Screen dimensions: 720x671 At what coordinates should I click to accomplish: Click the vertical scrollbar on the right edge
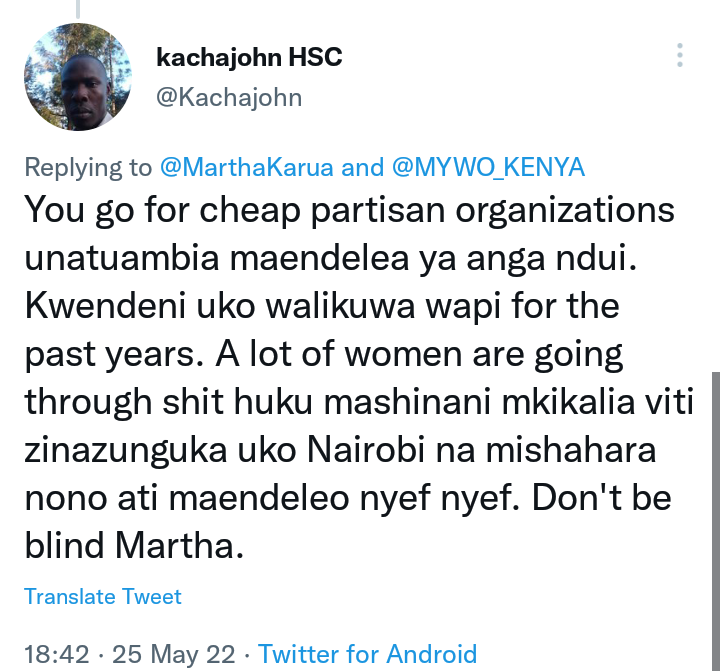(715, 521)
